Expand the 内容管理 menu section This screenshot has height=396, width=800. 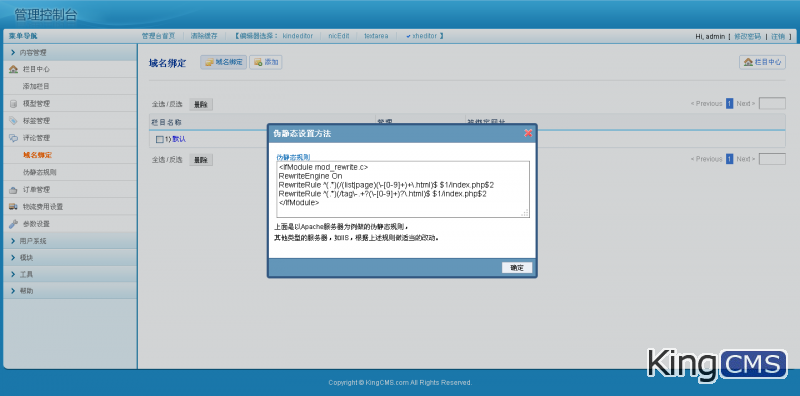coord(70,53)
